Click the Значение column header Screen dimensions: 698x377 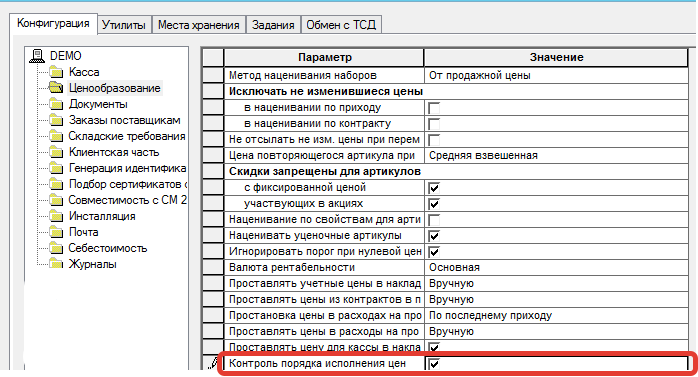coord(556,57)
